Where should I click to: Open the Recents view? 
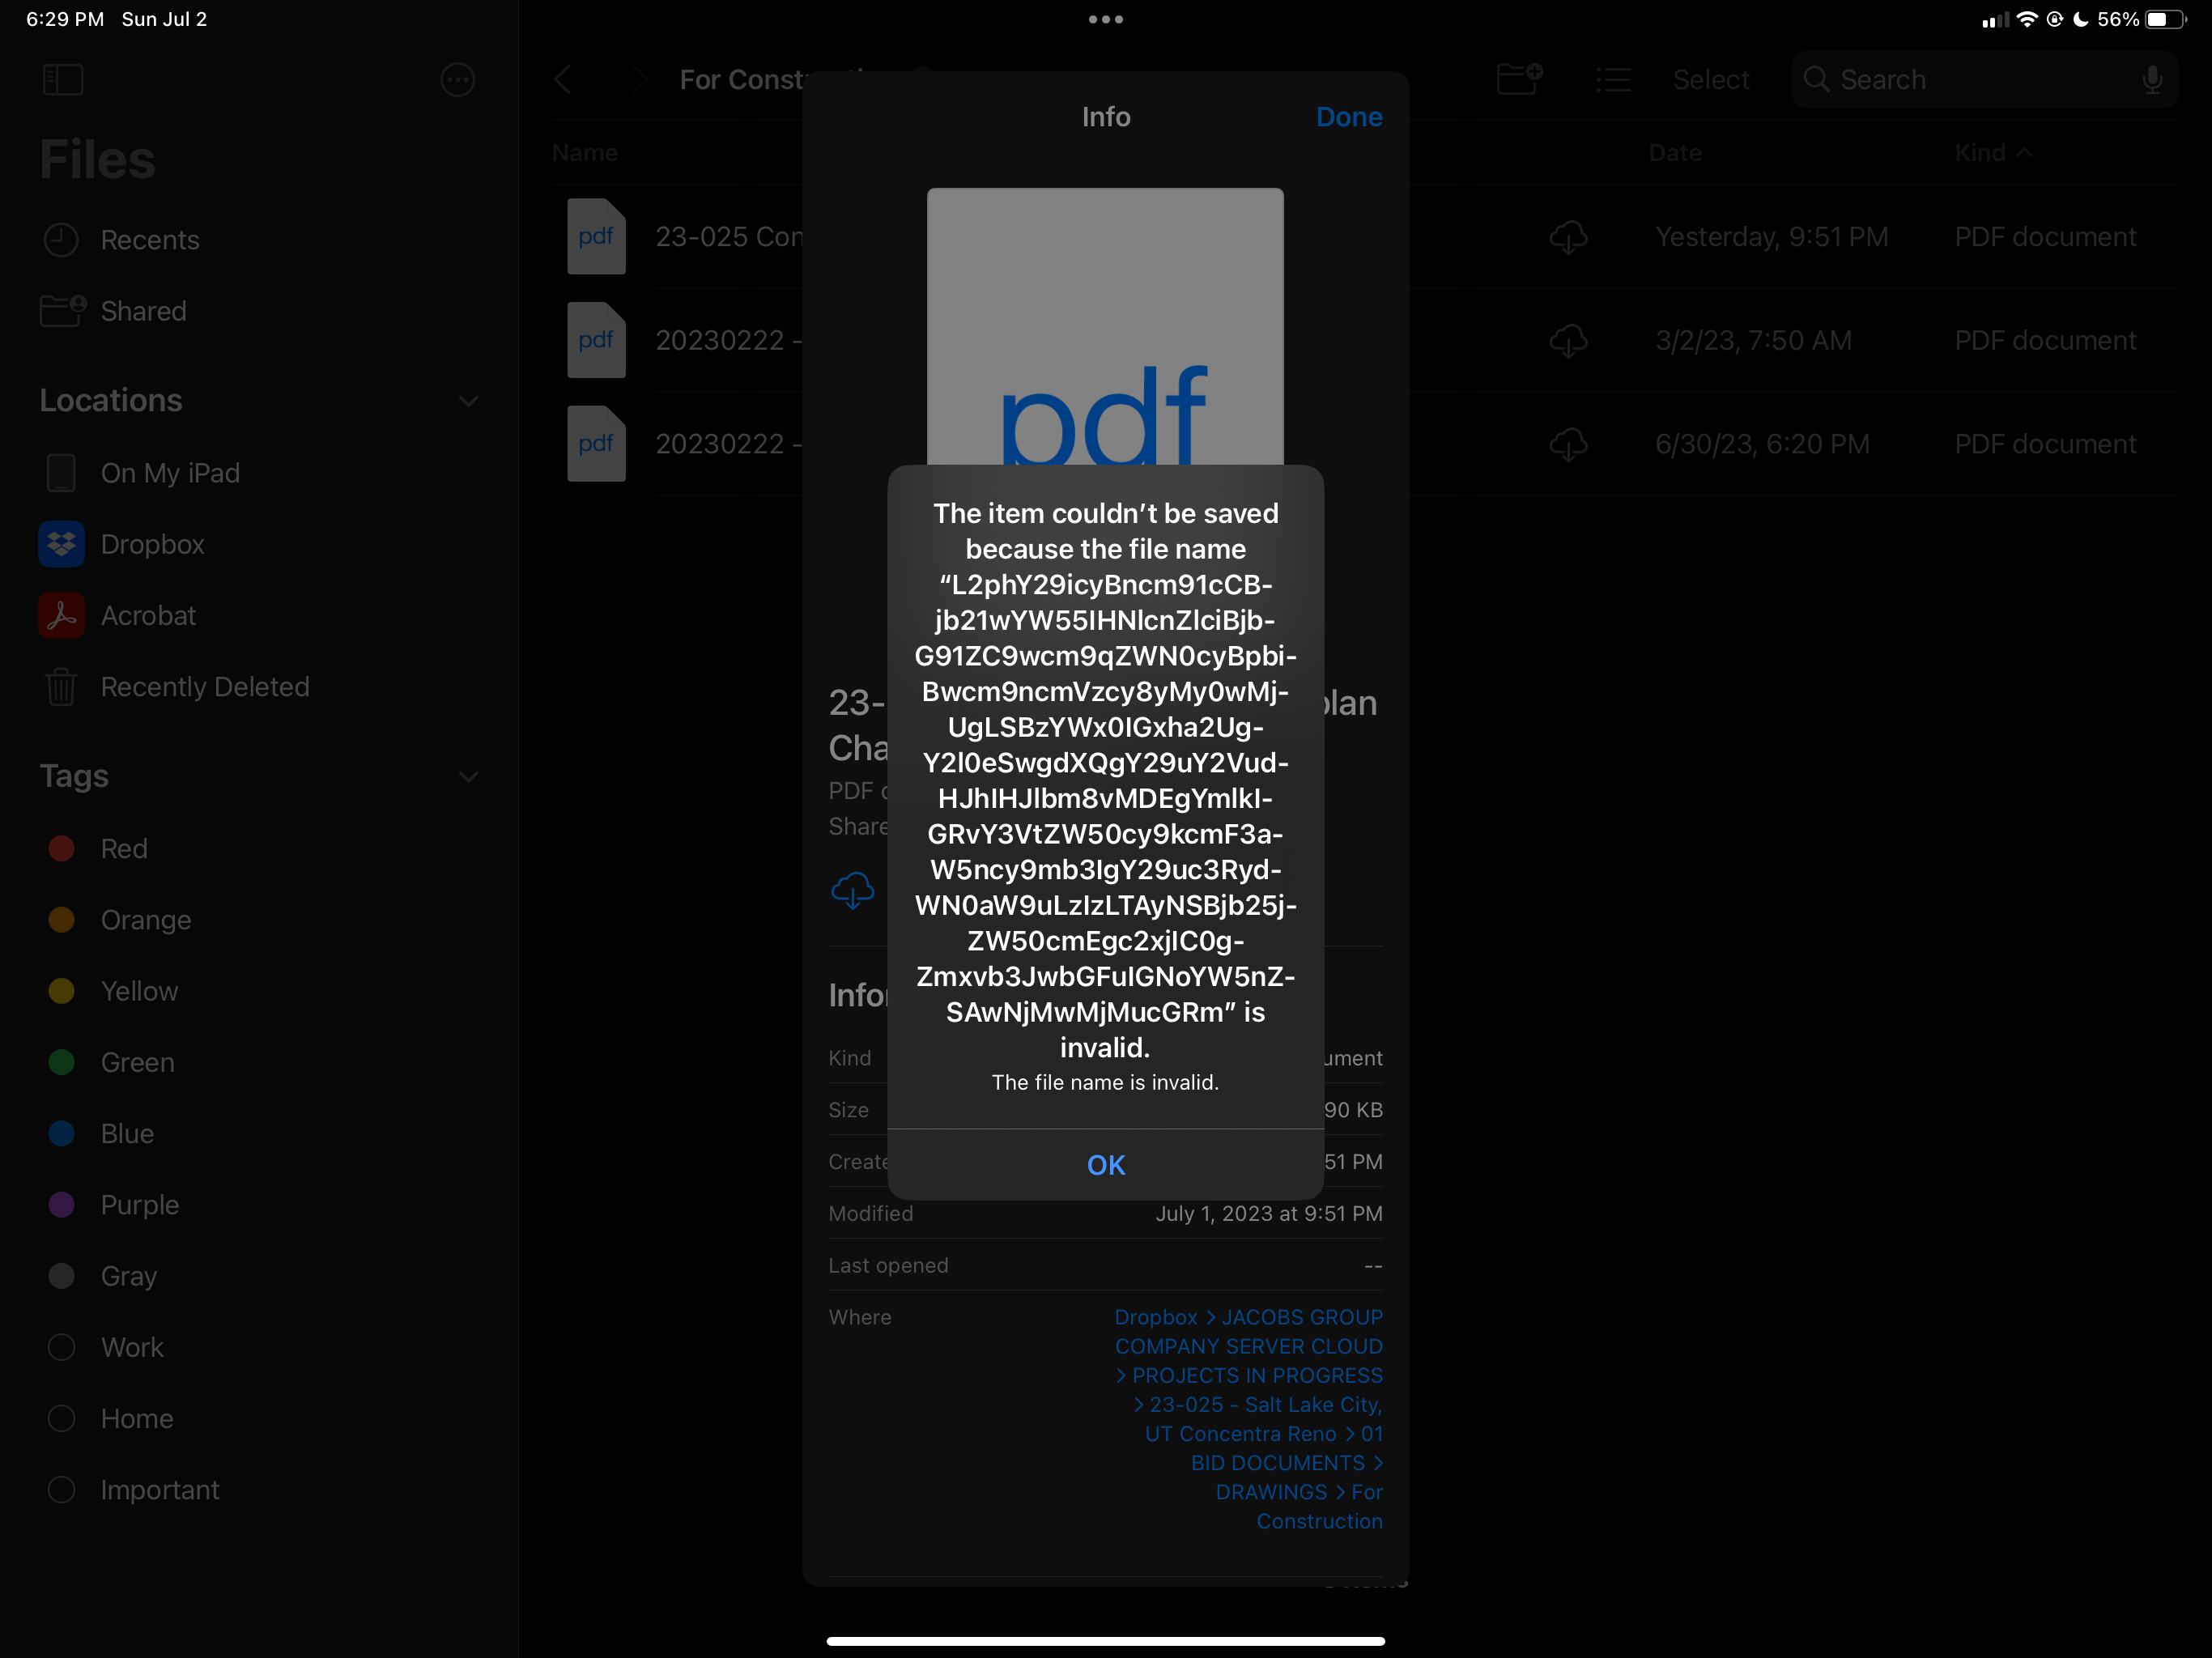[x=150, y=240]
